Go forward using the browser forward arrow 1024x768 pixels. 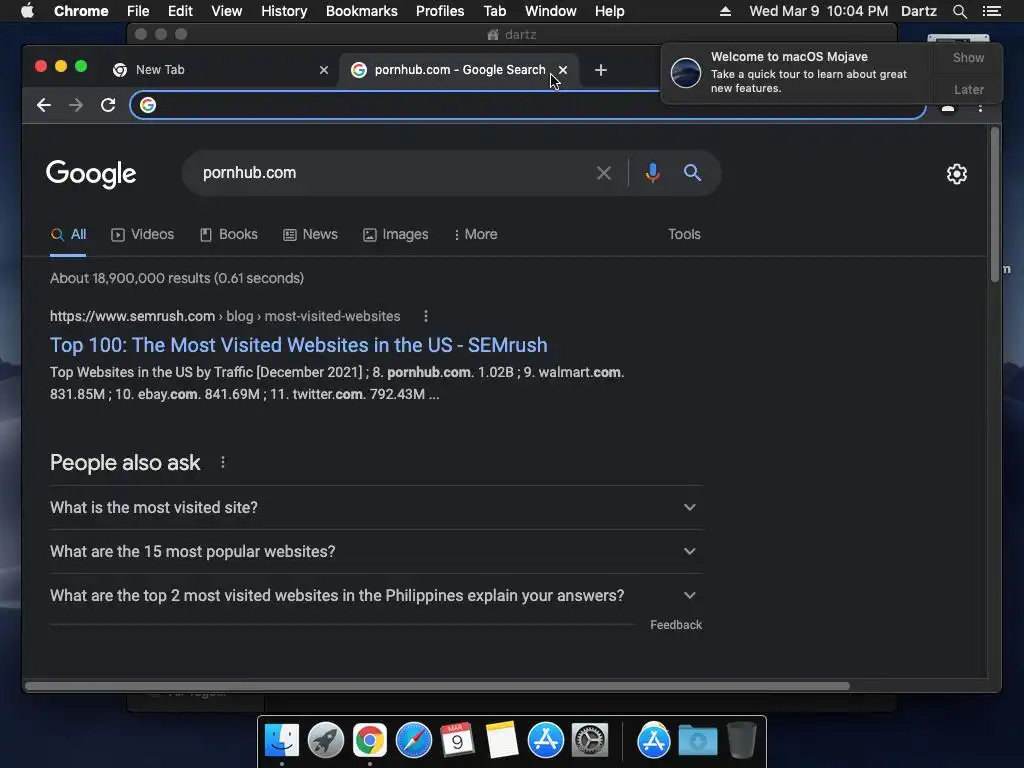[x=76, y=105]
